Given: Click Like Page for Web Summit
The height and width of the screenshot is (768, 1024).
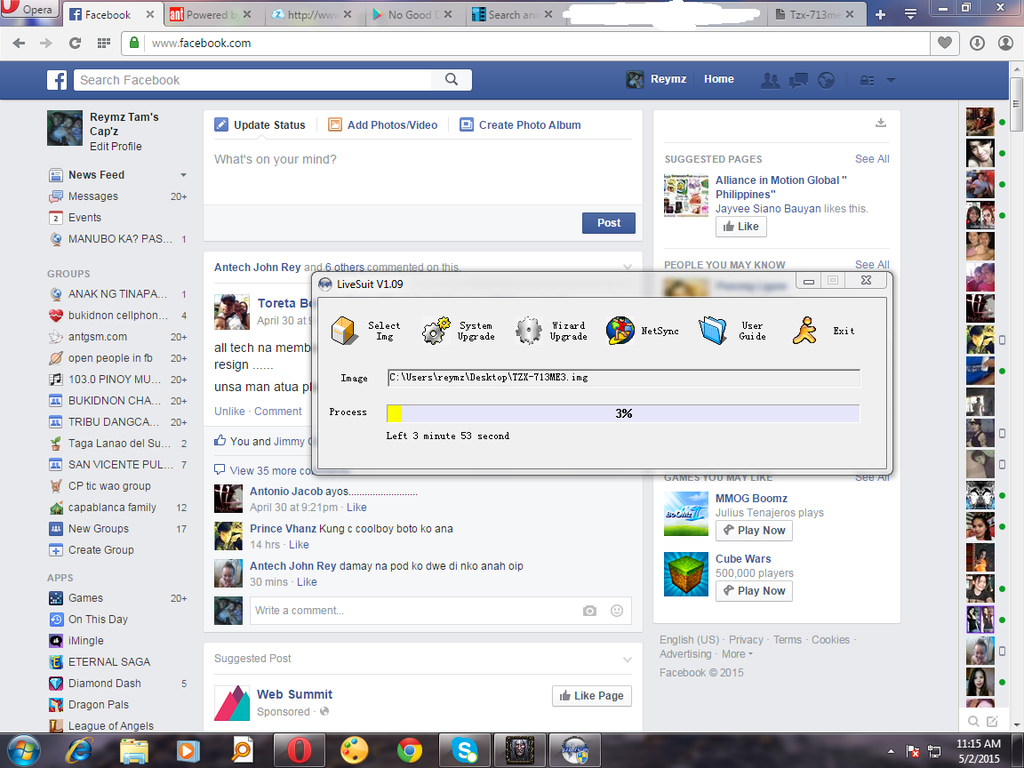Looking at the screenshot, I should pyautogui.click(x=592, y=696).
